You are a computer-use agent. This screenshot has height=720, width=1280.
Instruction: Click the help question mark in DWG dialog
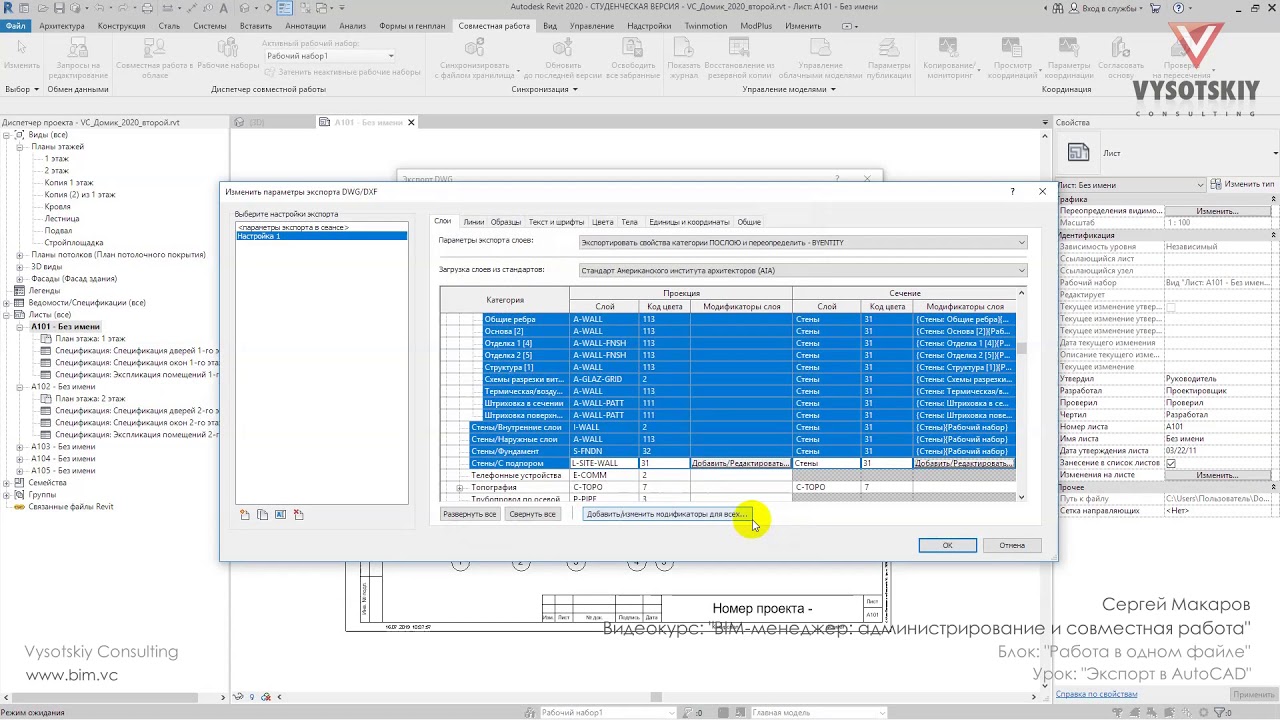click(x=1012, y=191)
